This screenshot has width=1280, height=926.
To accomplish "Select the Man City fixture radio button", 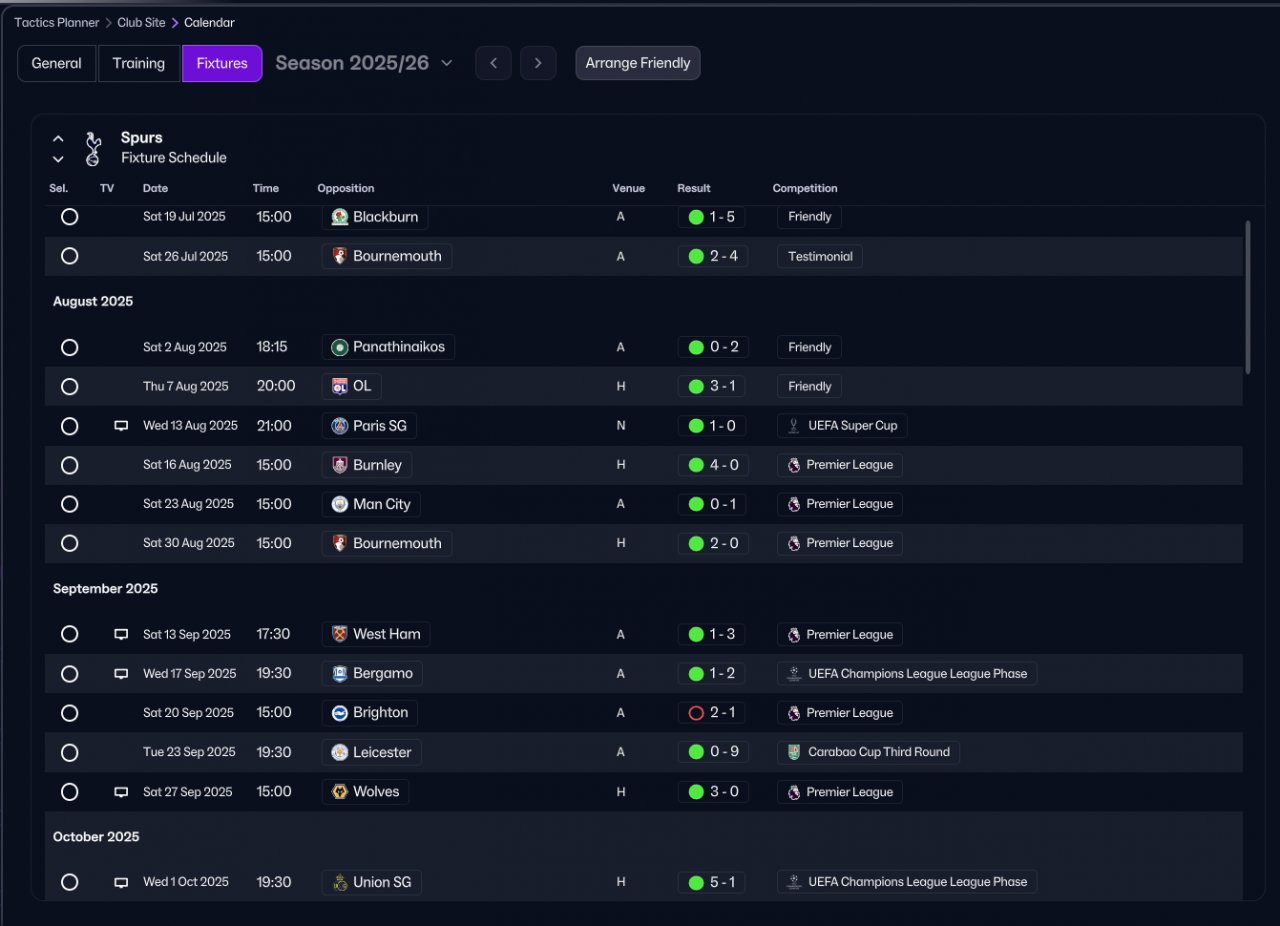I will tap(69, 504).
